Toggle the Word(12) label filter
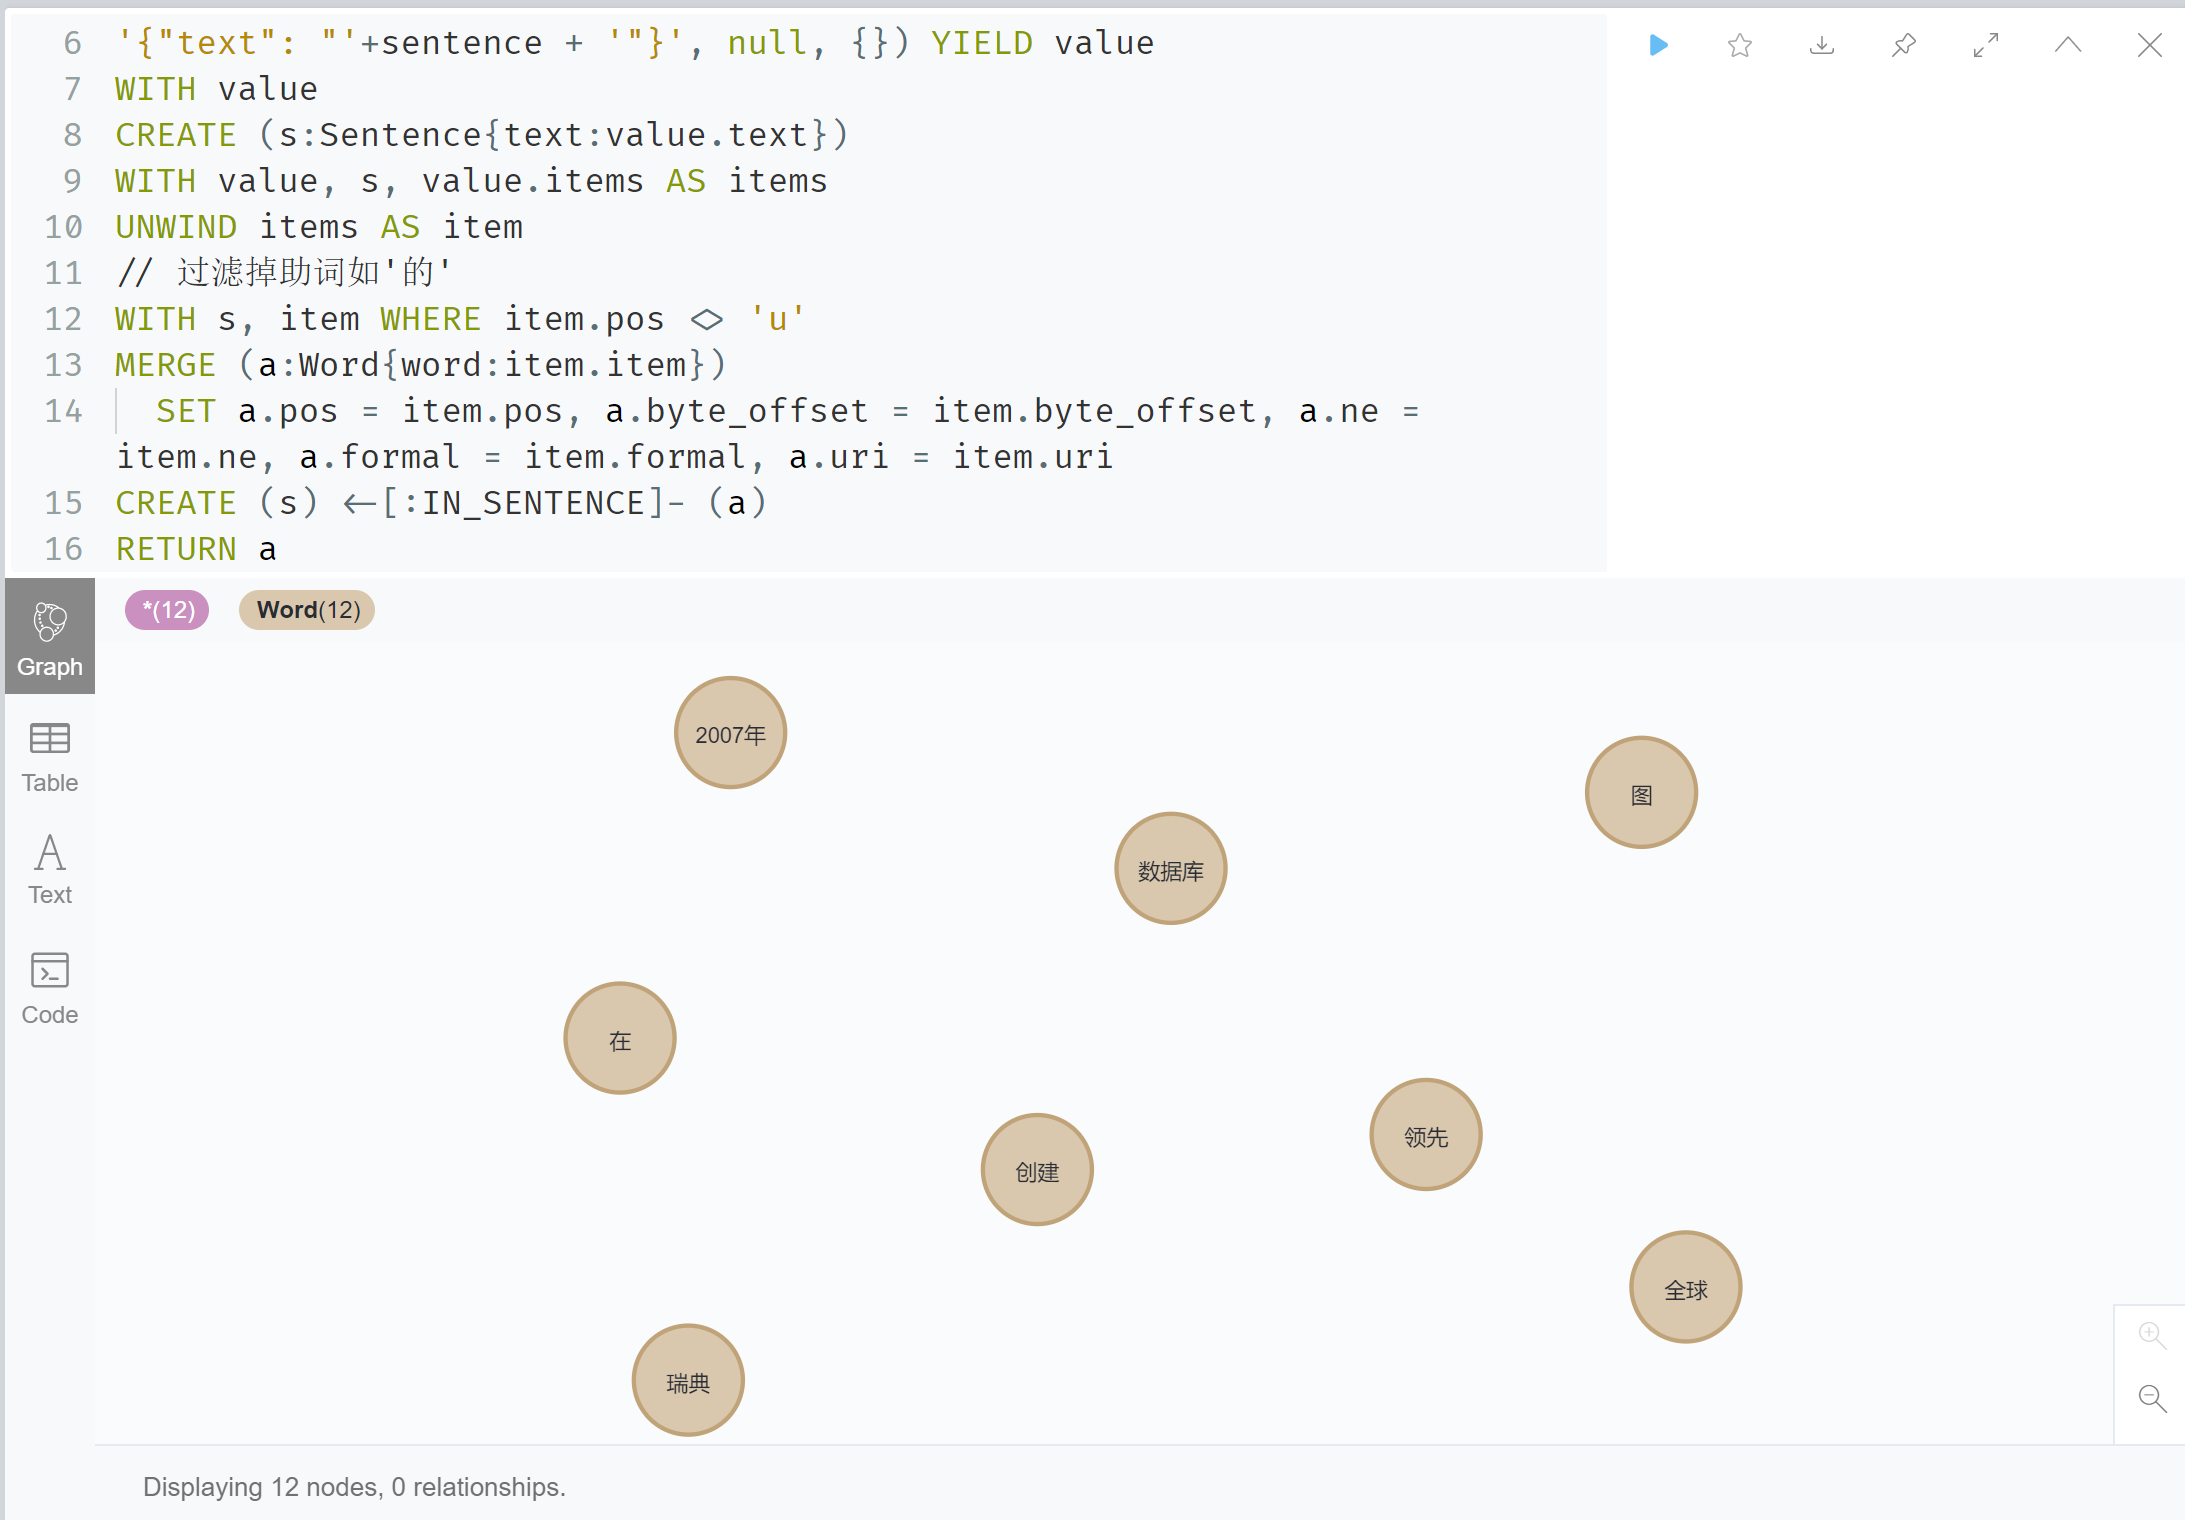 [x=306, y=610]
